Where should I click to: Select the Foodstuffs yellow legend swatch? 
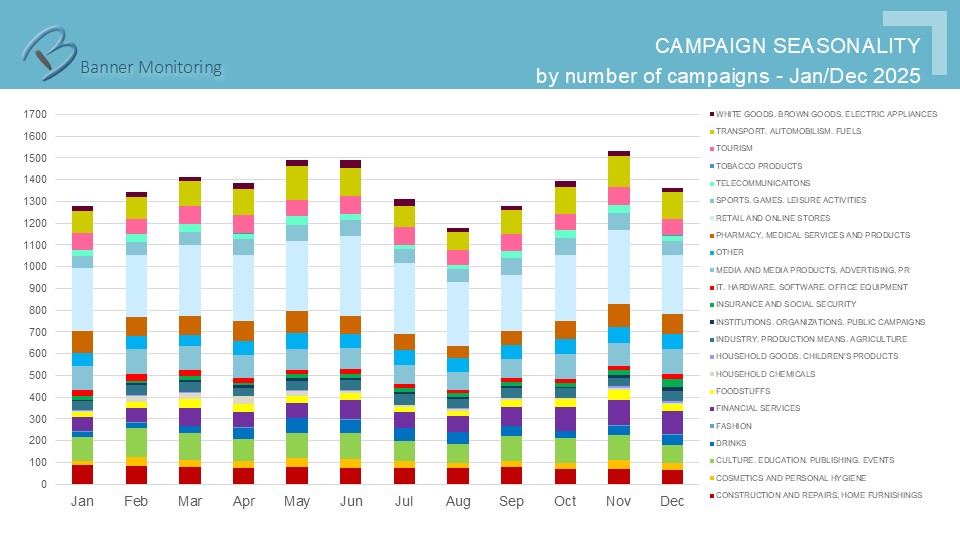click(710, 391)
